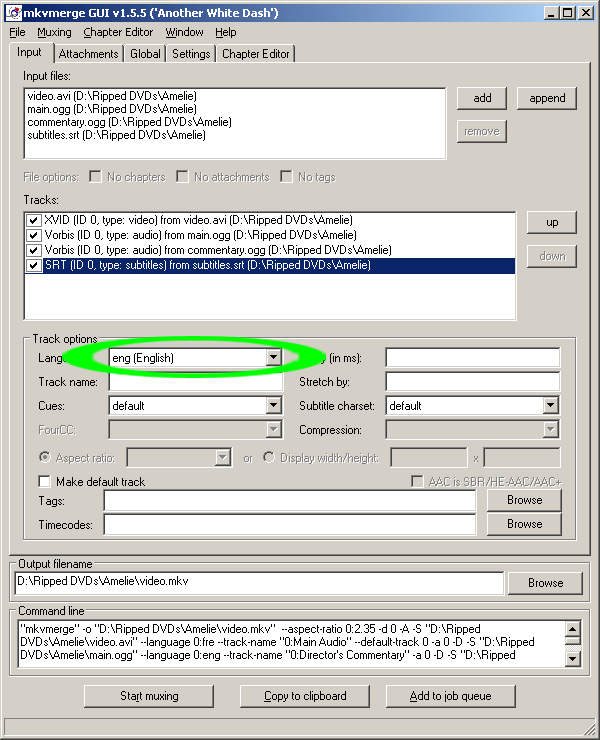Click the Start muxing button

click(149, 696)
